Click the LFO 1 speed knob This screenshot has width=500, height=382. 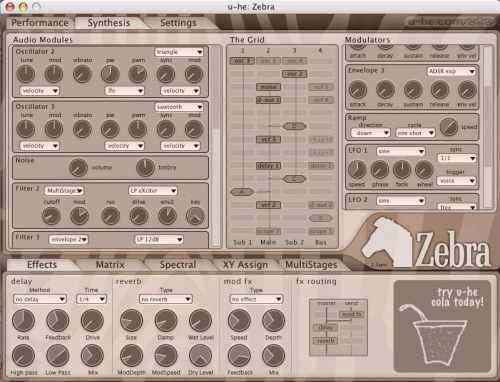click(x=357, y=169)
